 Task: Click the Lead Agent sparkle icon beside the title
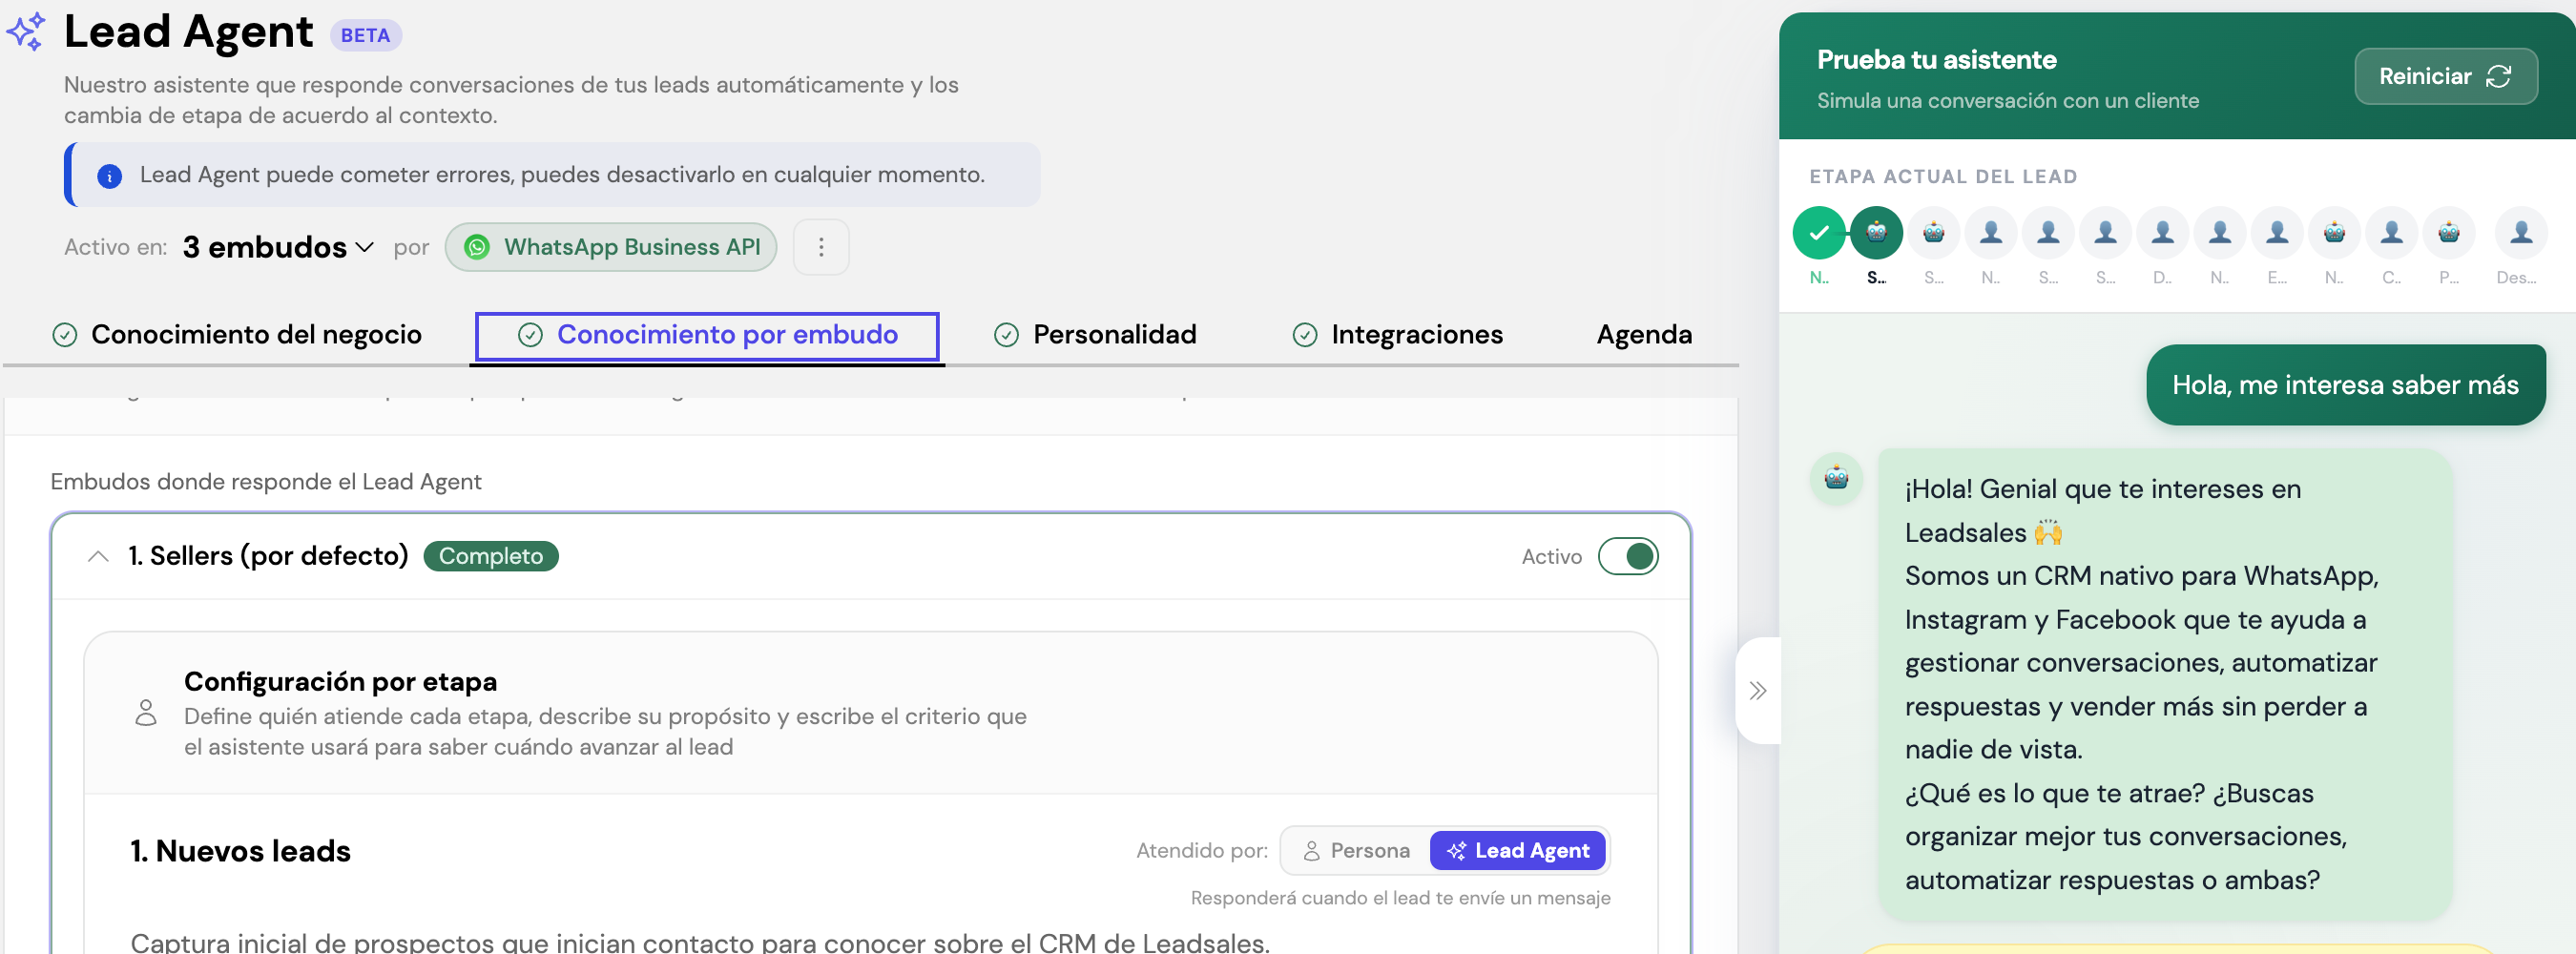click(26, 32)
